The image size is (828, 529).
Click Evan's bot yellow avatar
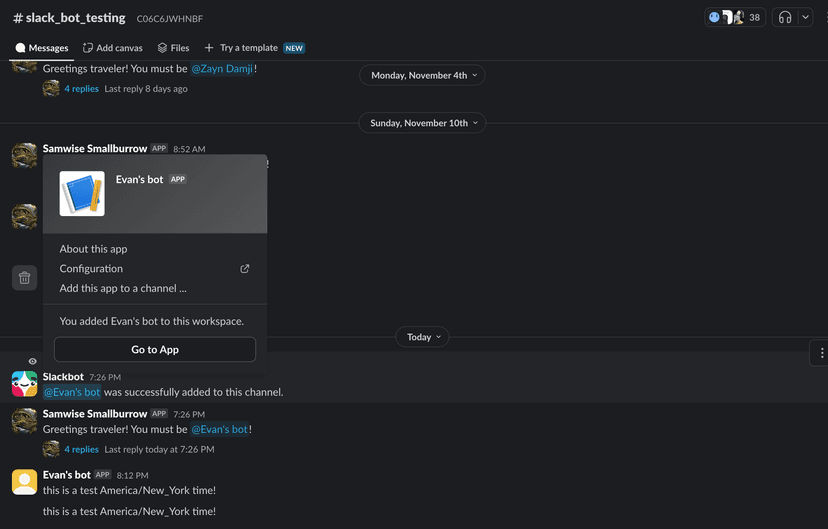pyautogui.click(x=25, y=482)
